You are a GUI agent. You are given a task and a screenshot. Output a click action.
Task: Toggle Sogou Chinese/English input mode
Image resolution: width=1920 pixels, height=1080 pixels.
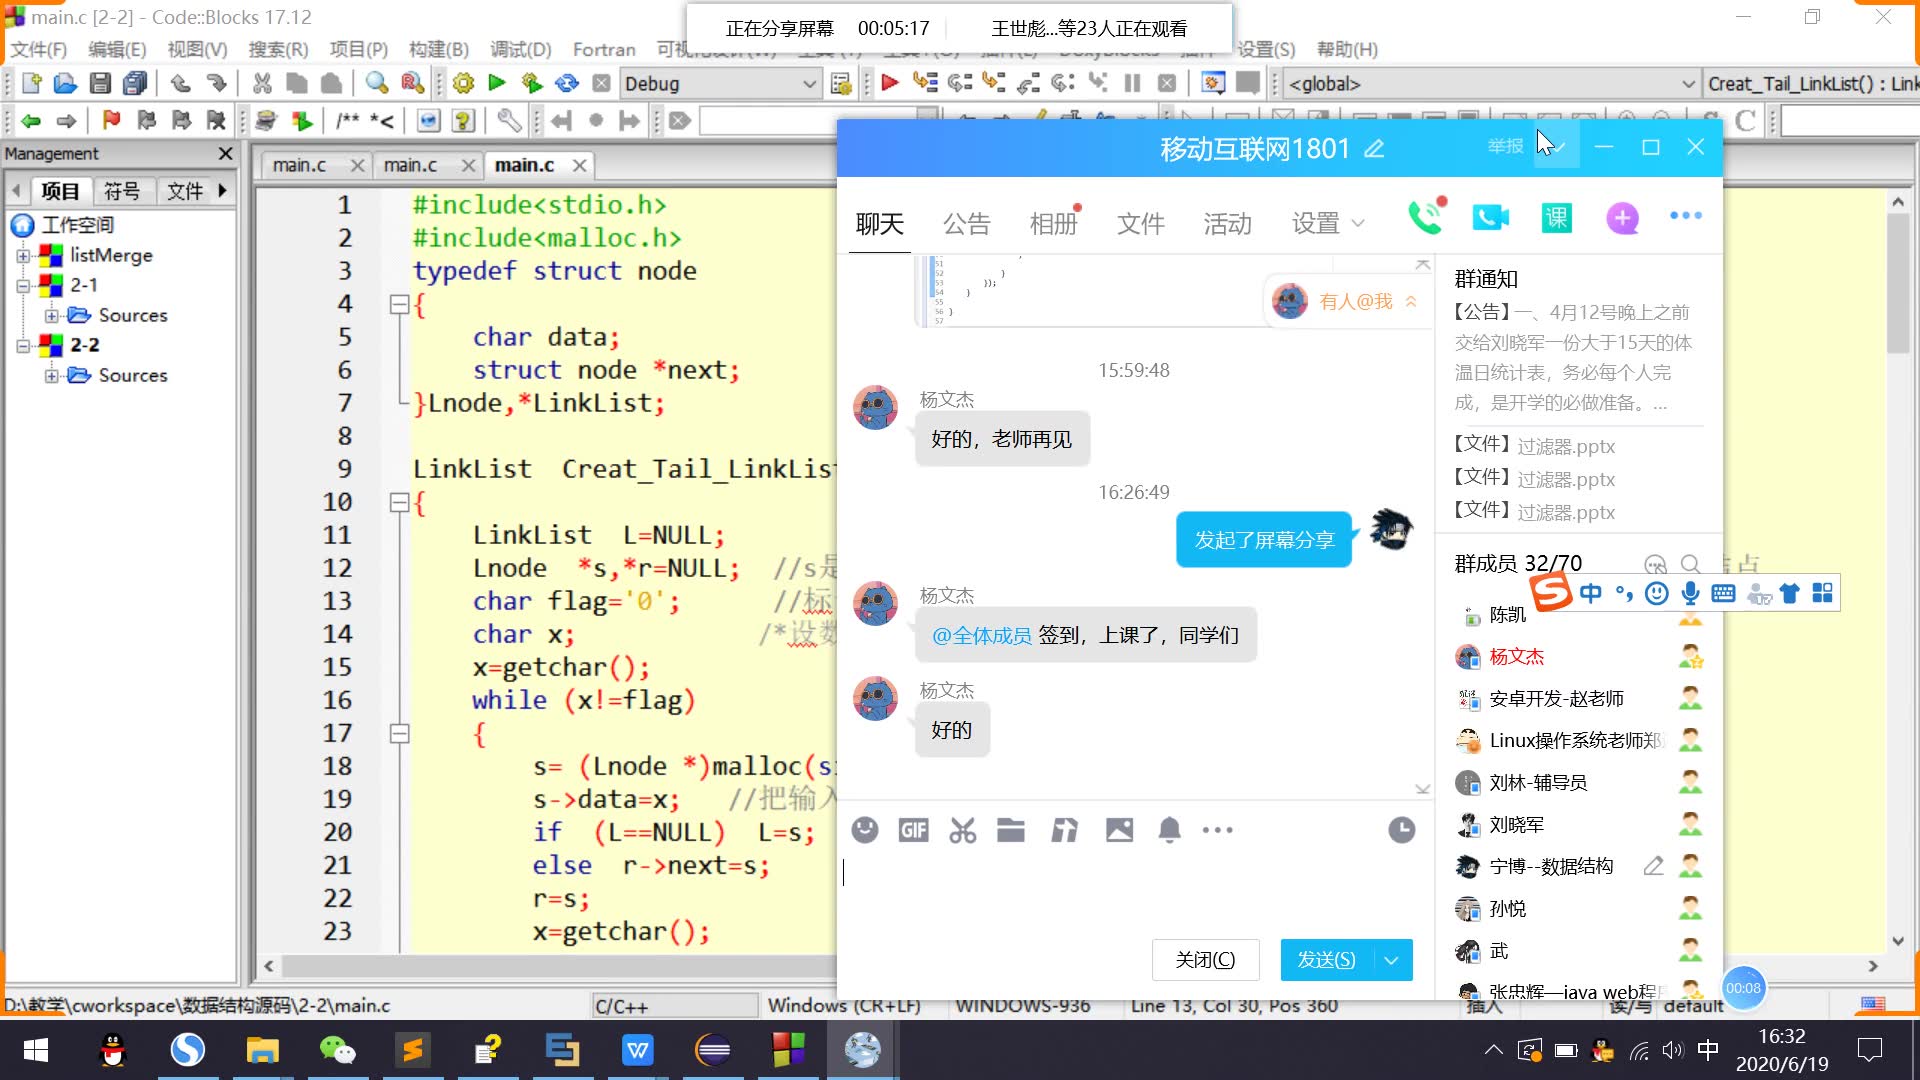tap(1590, 593)
